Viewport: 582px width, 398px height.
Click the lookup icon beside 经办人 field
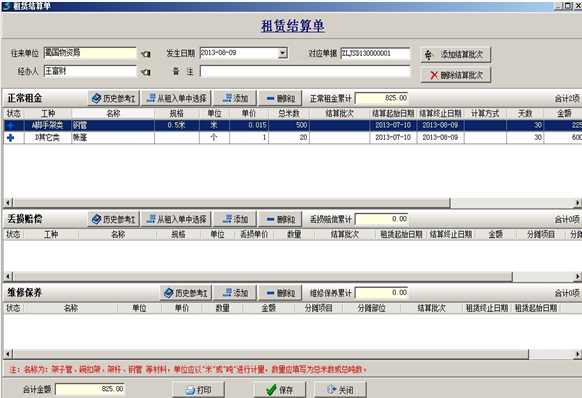pyautogui.click(x=146, y=72)
